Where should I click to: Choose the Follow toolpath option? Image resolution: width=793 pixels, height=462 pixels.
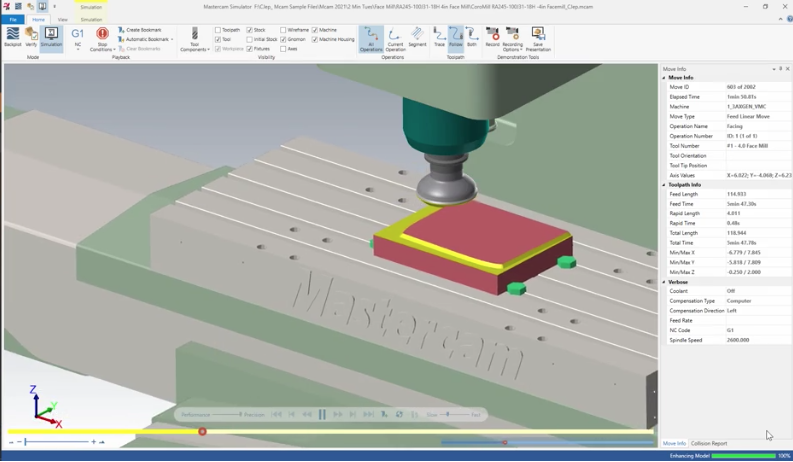point(456,38)
